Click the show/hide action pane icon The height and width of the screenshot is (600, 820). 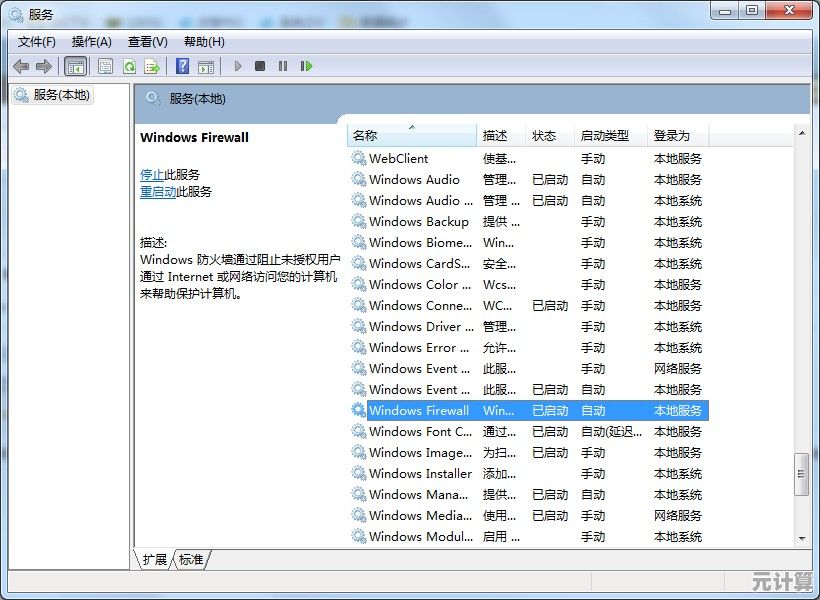[206, 66]
